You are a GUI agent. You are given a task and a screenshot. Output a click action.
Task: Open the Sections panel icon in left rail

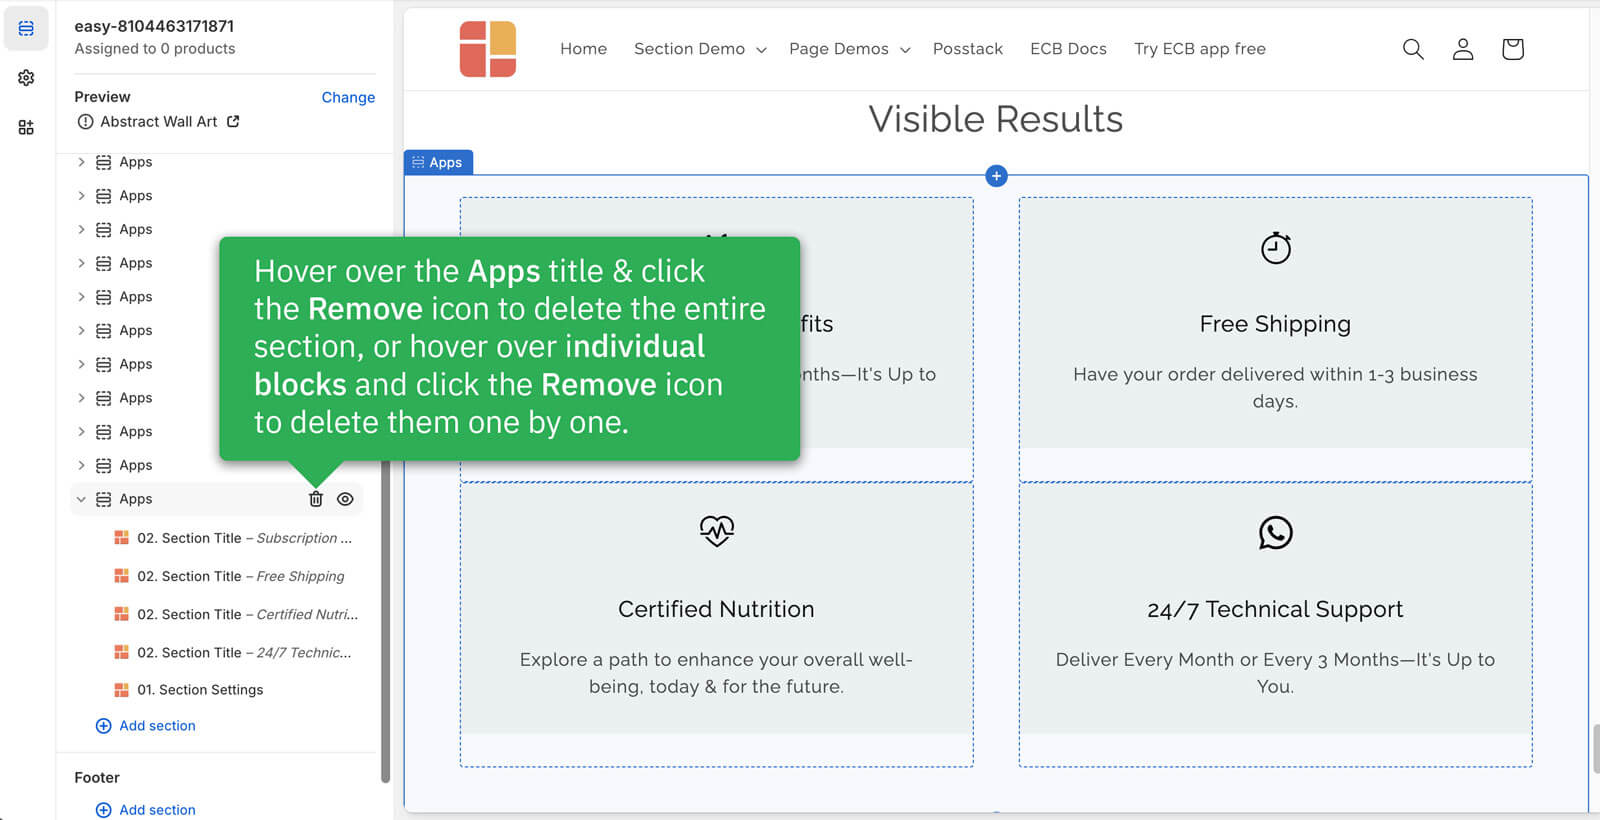tap(26, 28)
